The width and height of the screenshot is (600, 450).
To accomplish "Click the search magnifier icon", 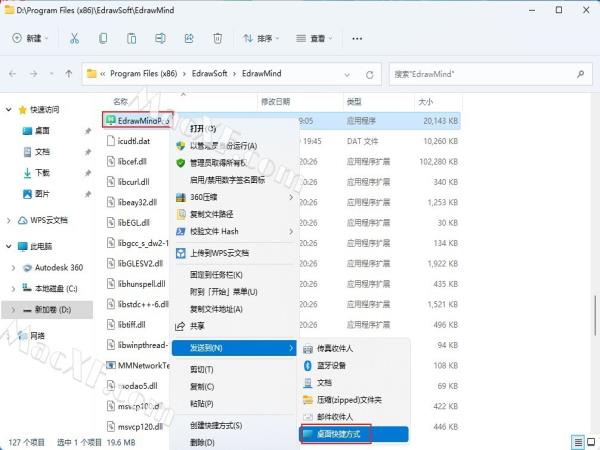I will [580, 74].
